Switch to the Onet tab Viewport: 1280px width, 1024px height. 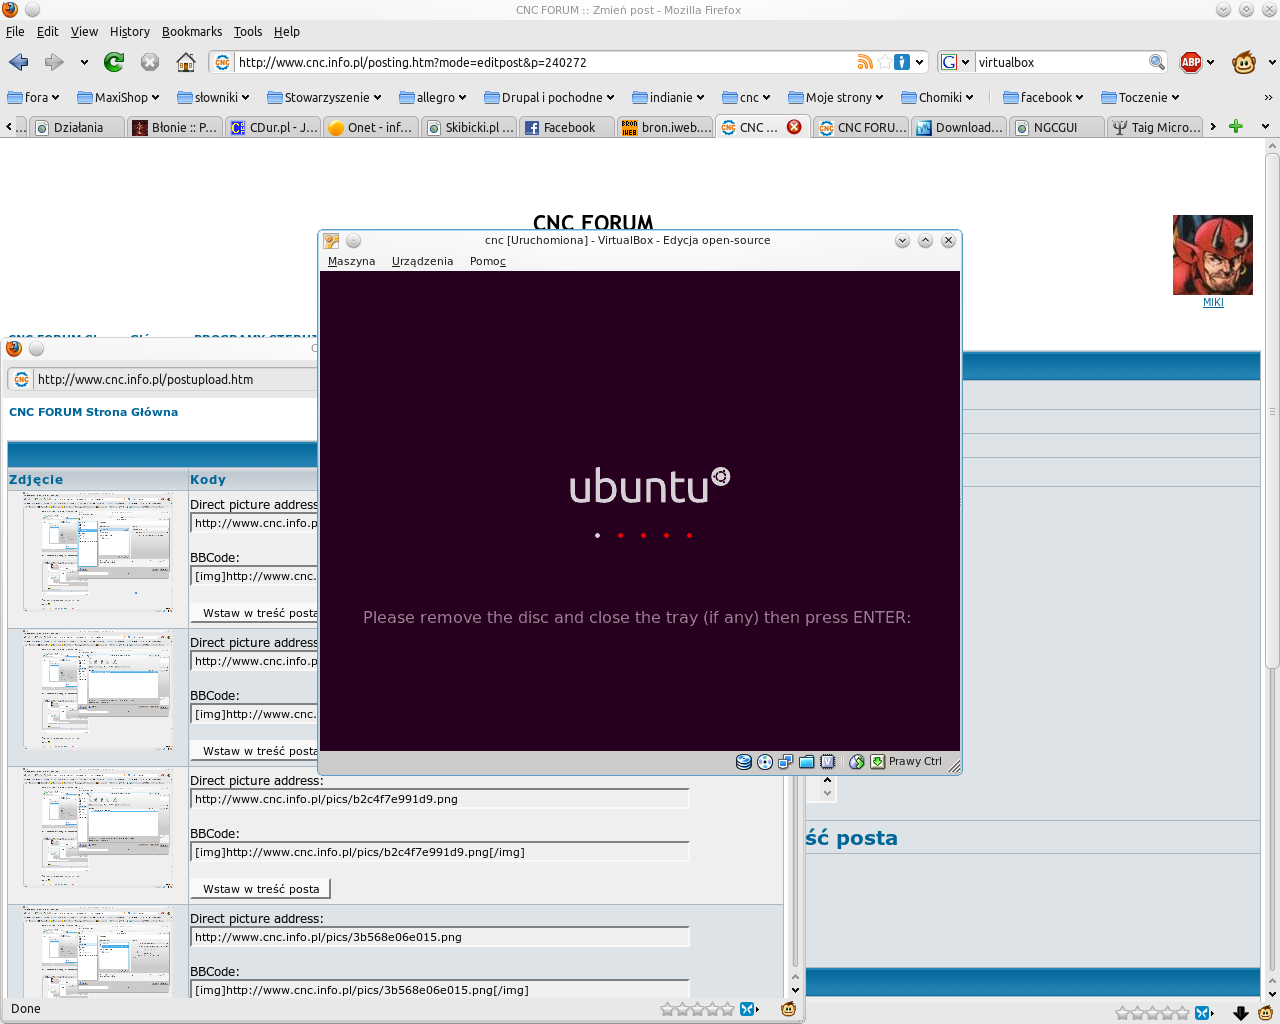[x=371, y=127]
